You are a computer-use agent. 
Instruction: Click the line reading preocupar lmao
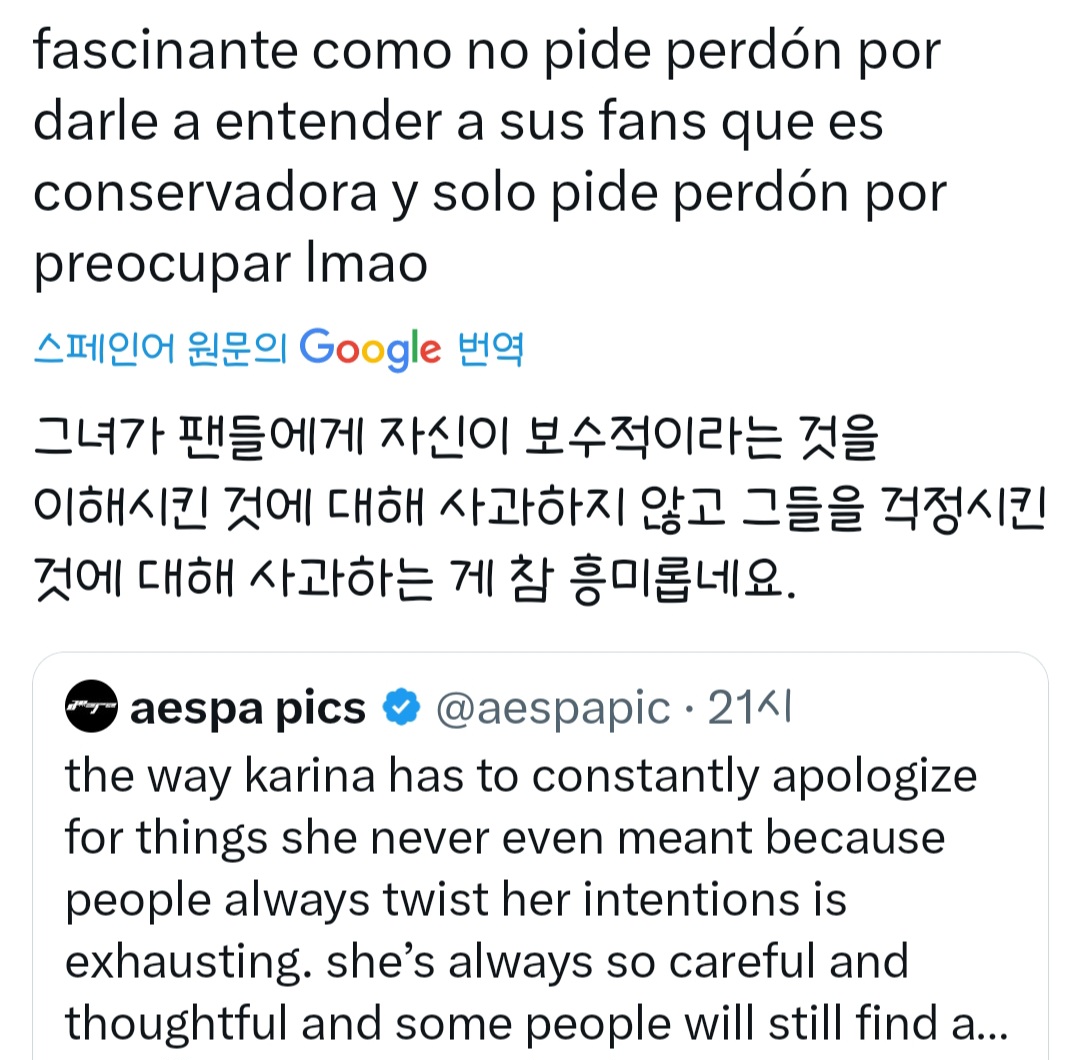[230, 264]
